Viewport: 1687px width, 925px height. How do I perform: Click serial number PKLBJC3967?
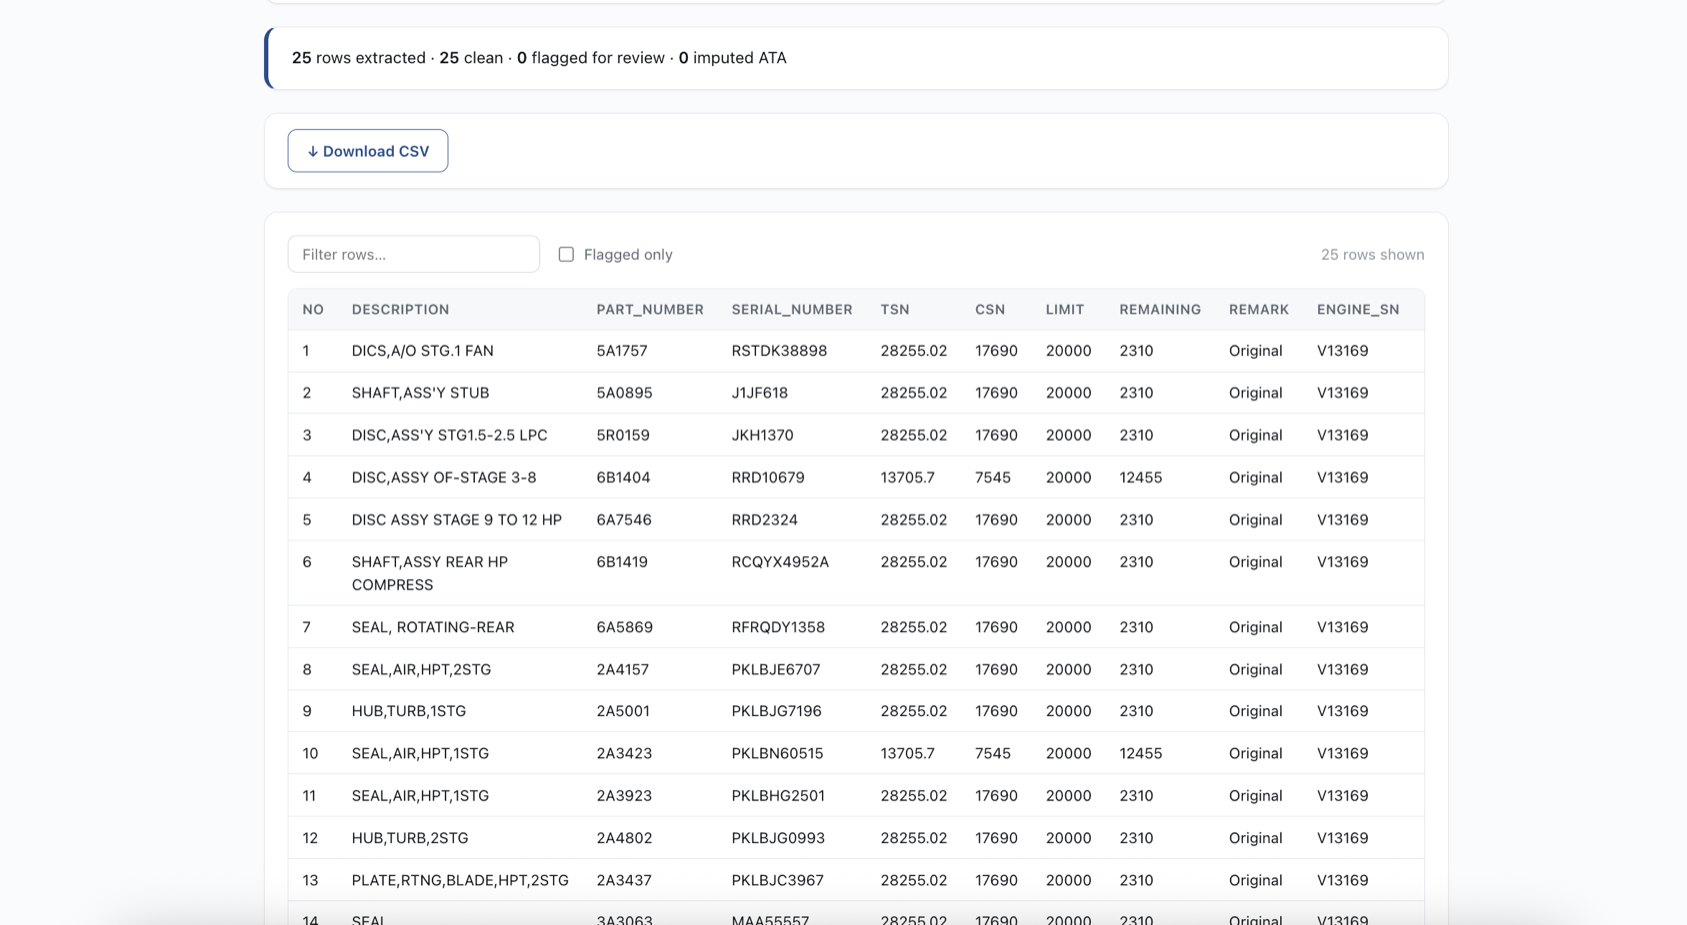[777, 880]
